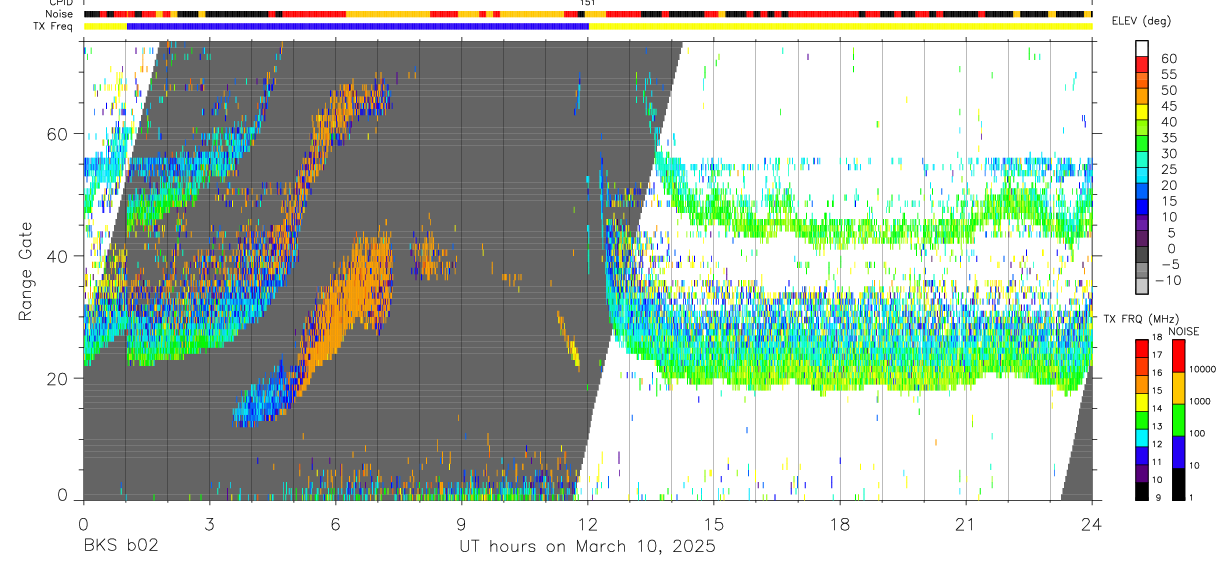The image size is (1228, 567).
Task: Click the '14' label on TX FRQ colorbar
Action: click(x=1157, y=408)
